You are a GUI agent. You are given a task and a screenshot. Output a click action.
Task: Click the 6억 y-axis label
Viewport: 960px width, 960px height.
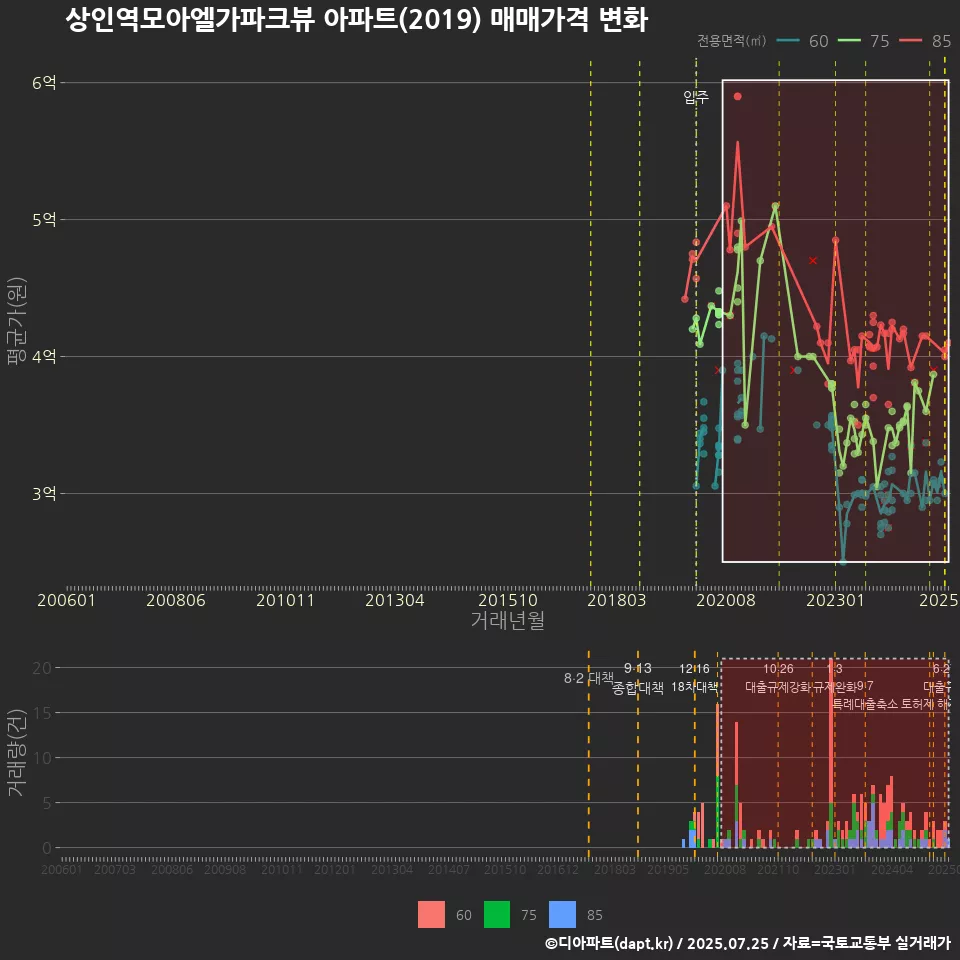point(44,83)
